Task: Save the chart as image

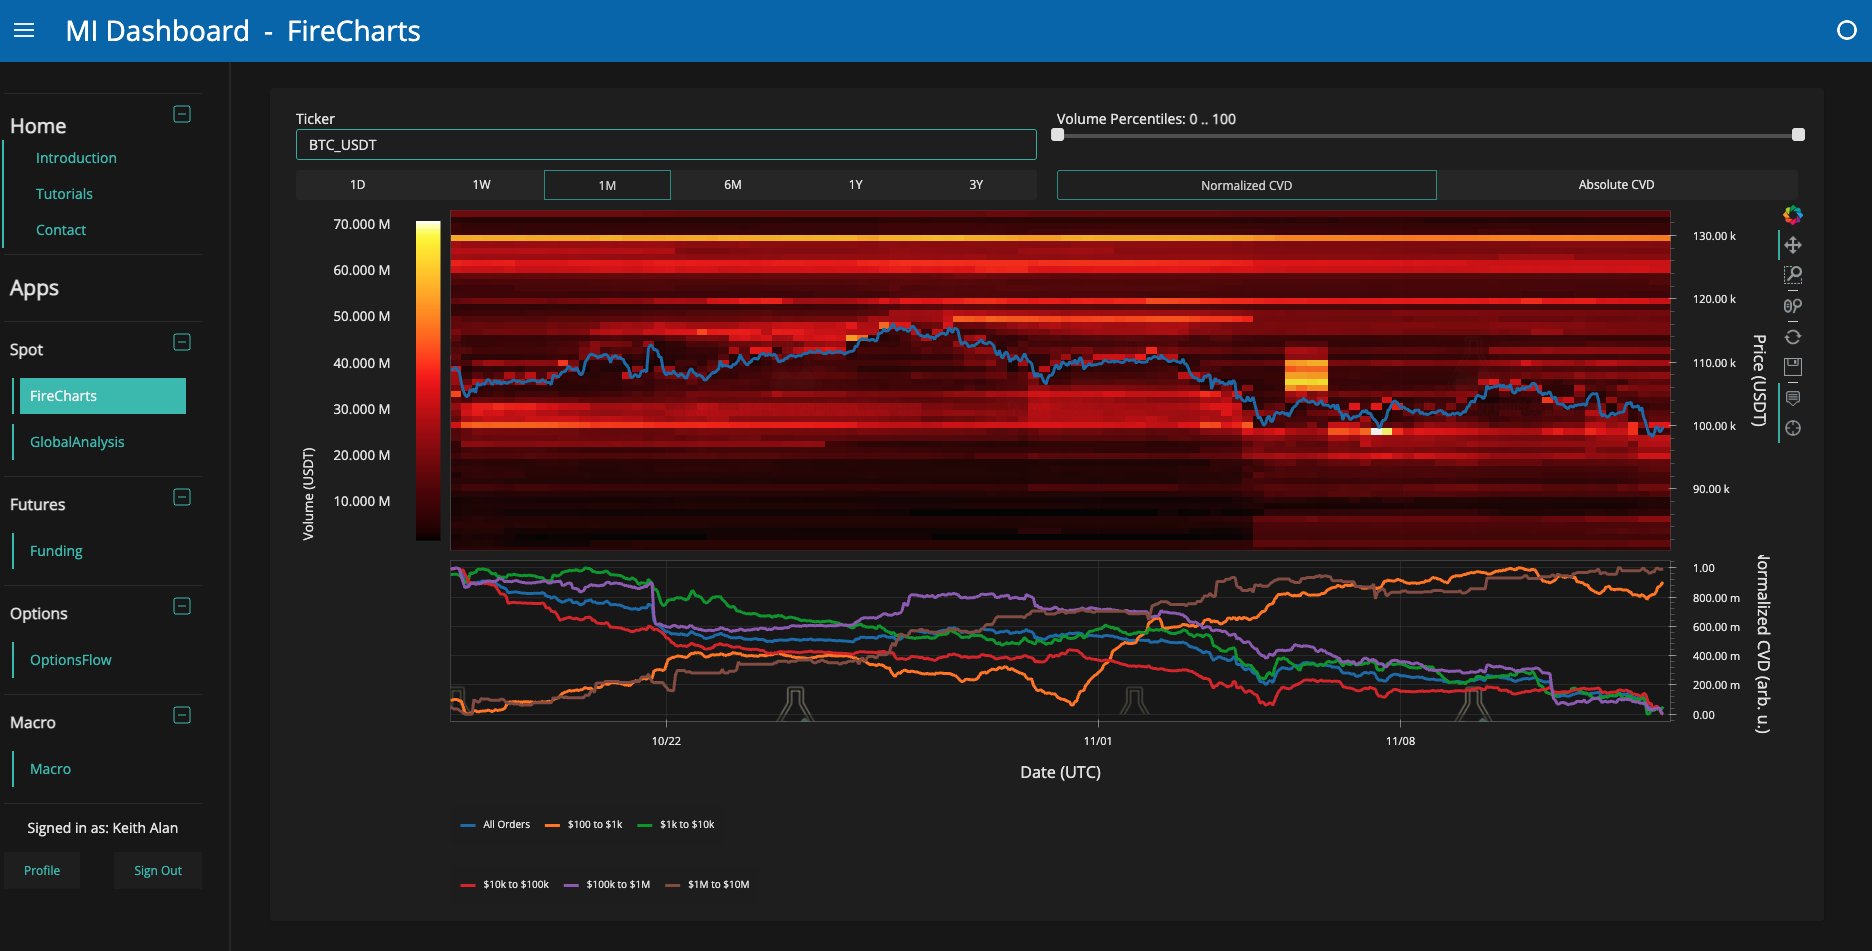Action: [1793, 367]
